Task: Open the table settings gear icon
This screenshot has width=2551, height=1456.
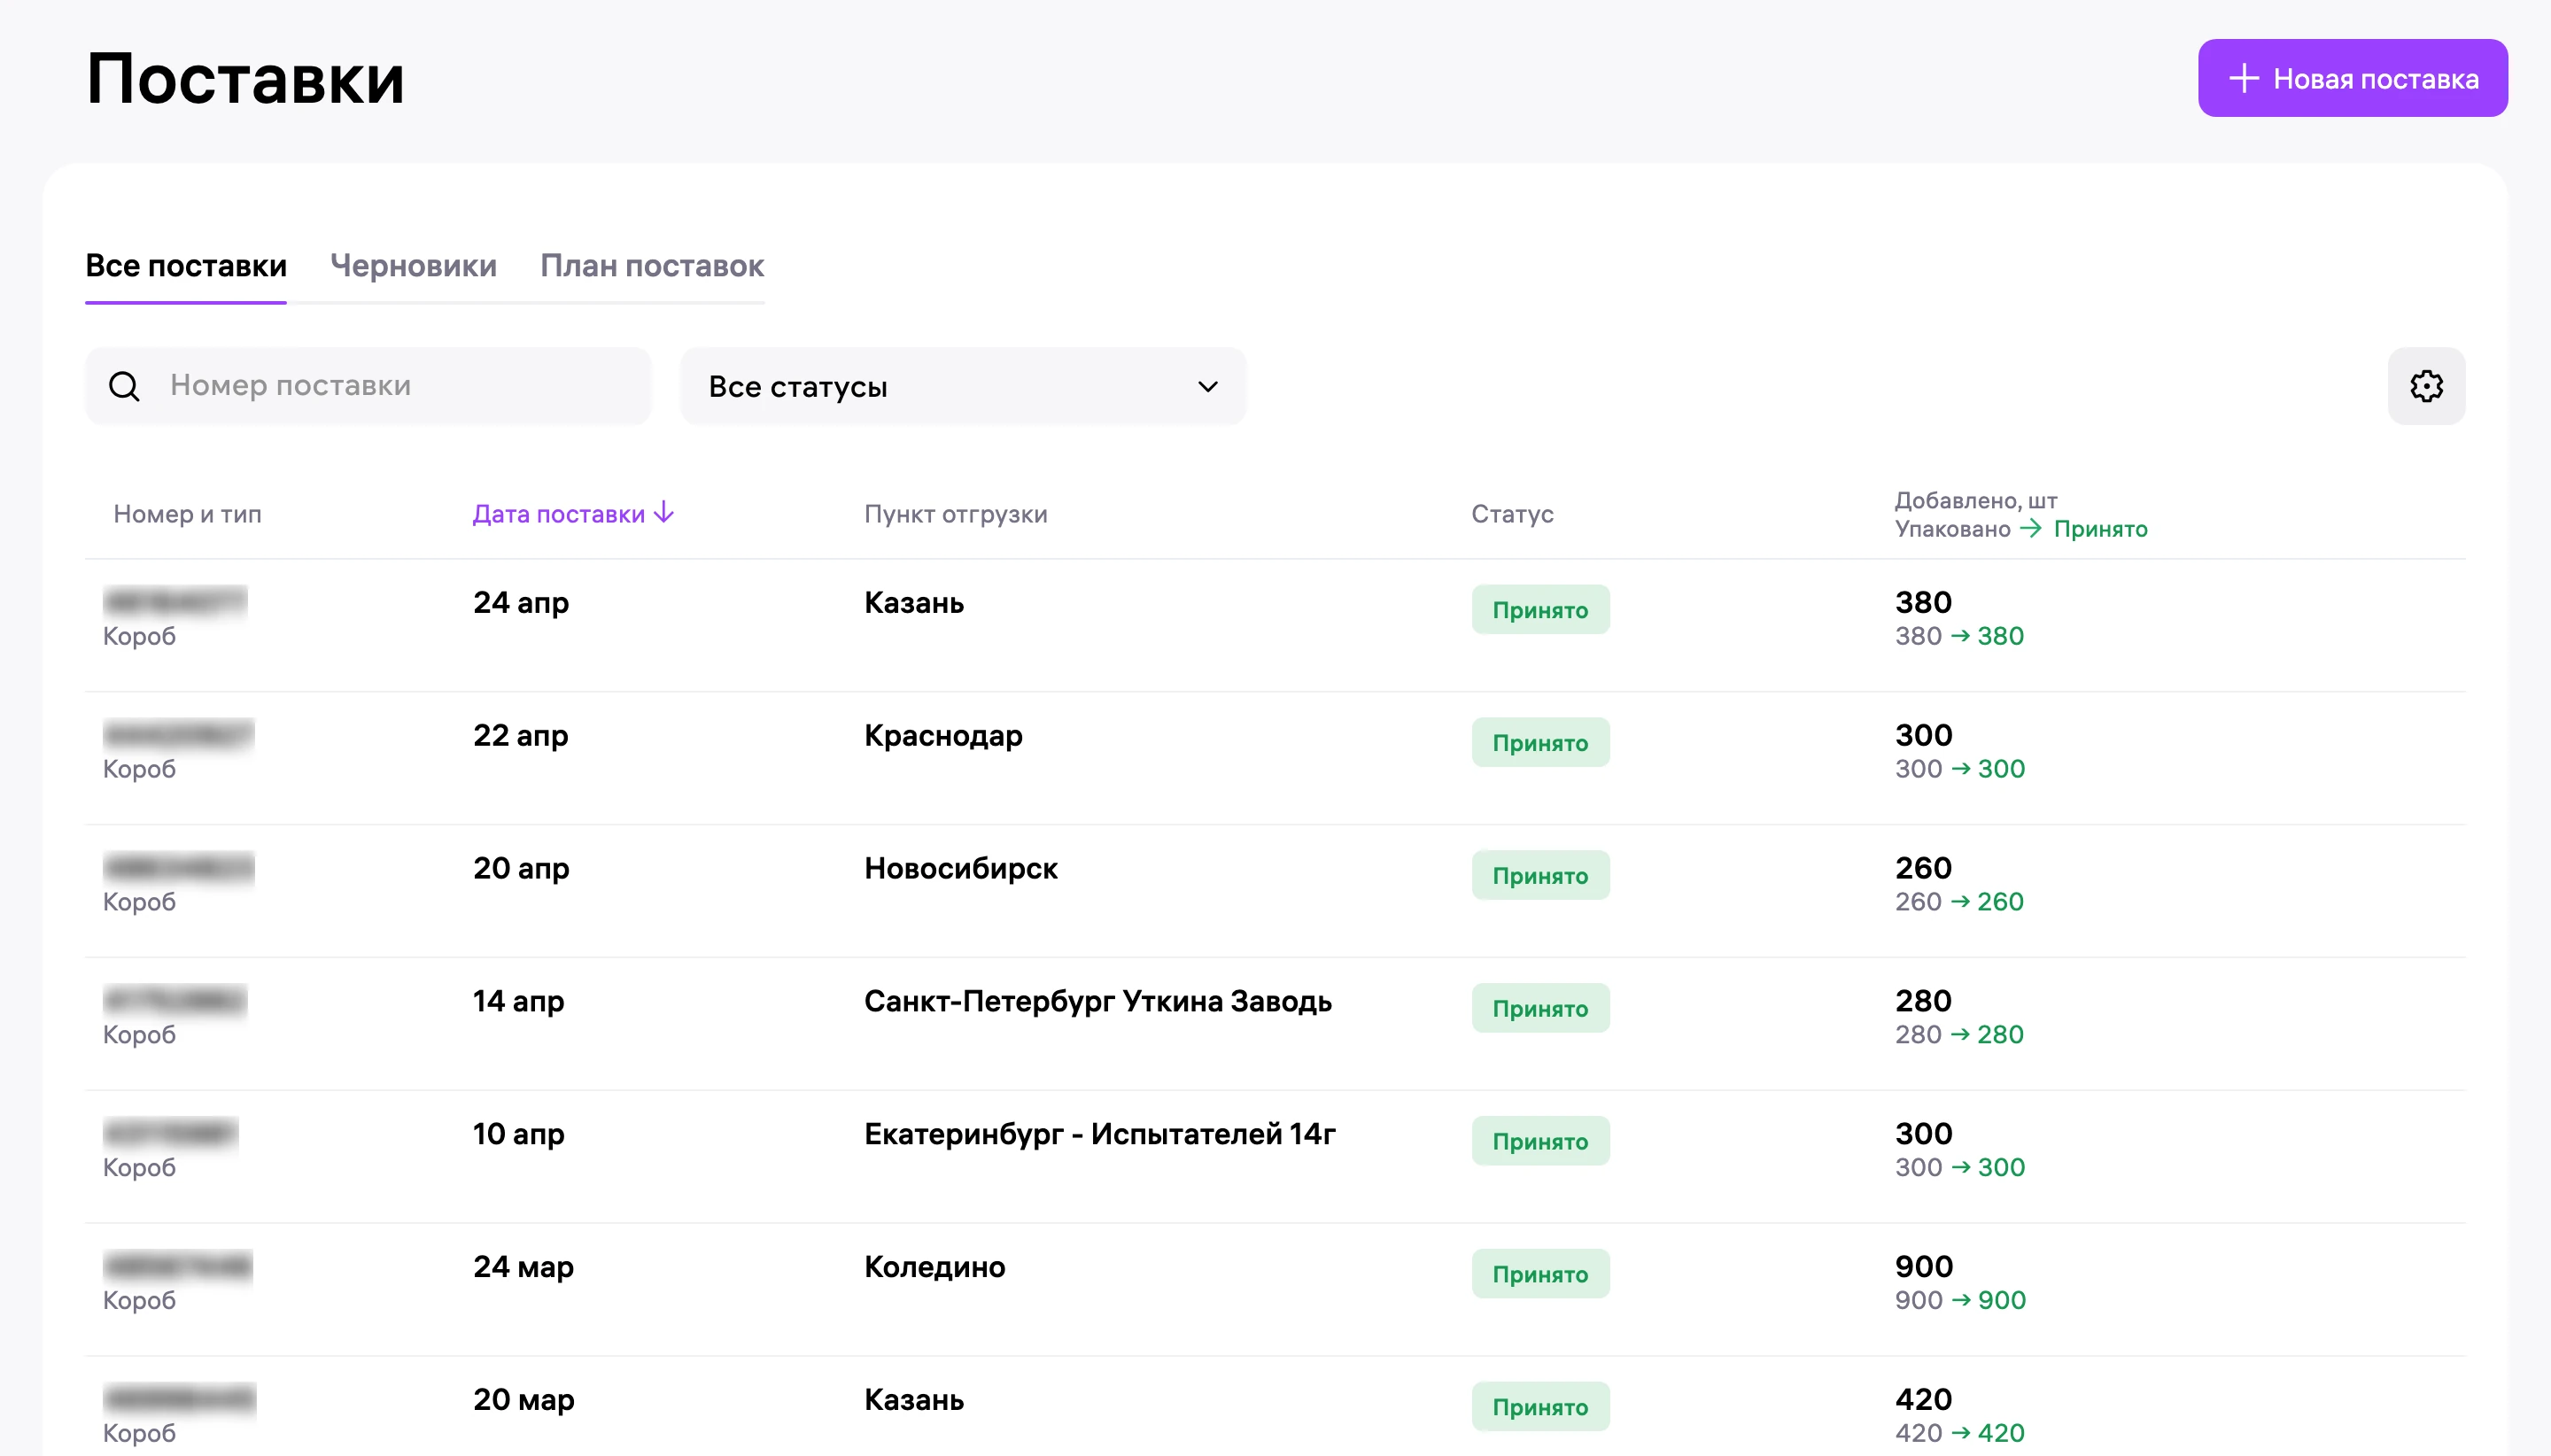Action: tap(2426, 386)
